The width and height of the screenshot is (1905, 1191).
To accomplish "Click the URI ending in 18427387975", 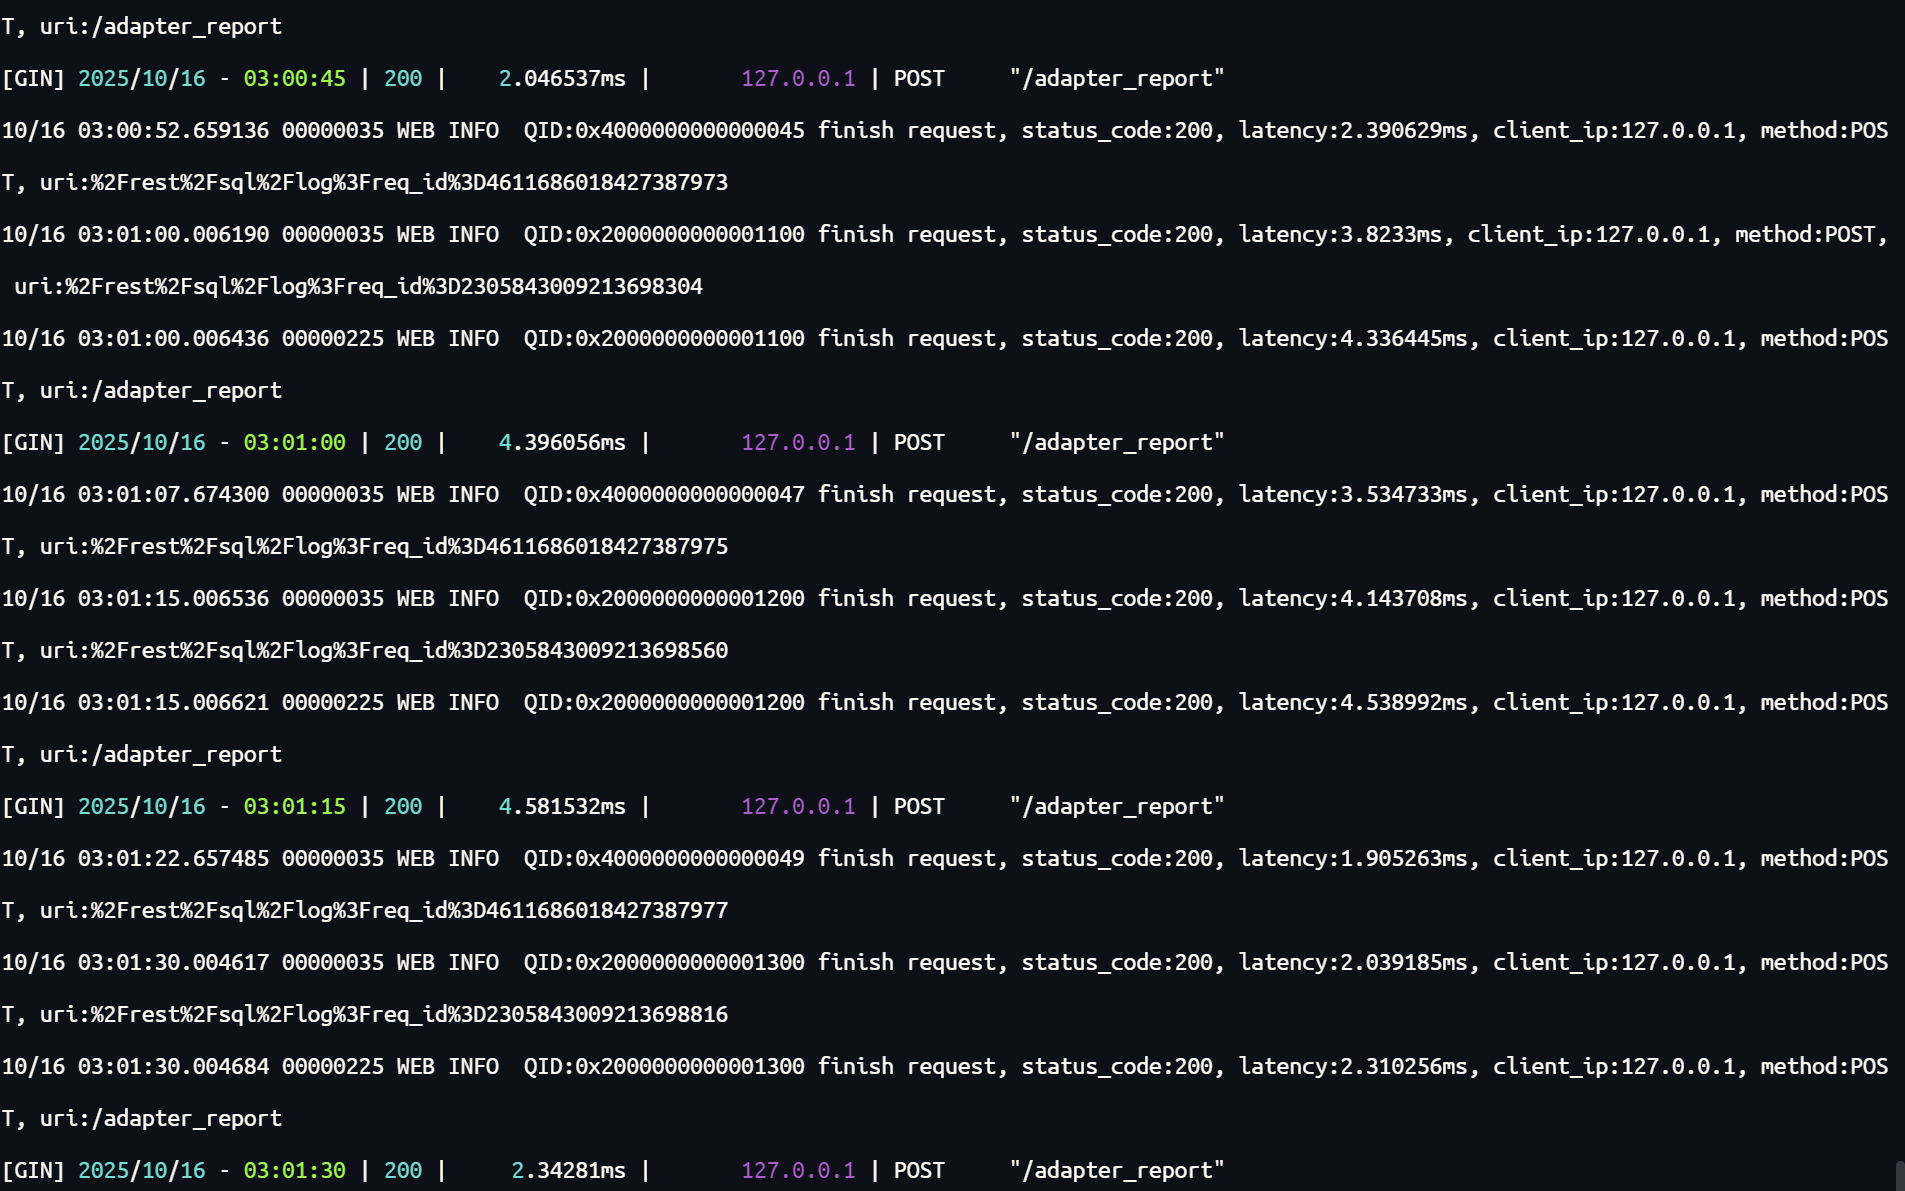I will [x=383, y=547].
